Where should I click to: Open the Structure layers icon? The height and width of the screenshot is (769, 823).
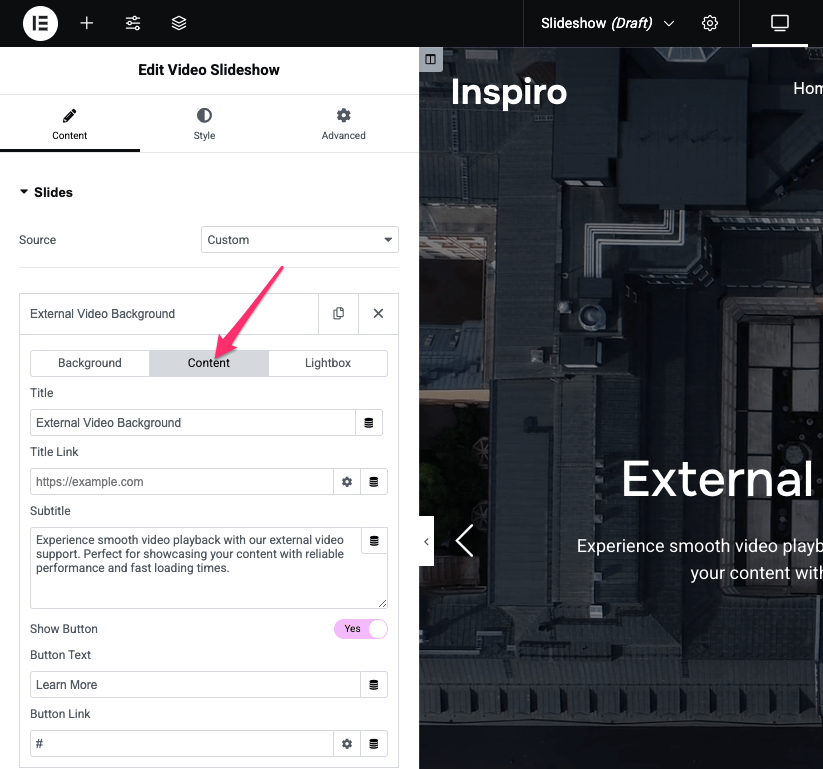[x=178, y=23]
